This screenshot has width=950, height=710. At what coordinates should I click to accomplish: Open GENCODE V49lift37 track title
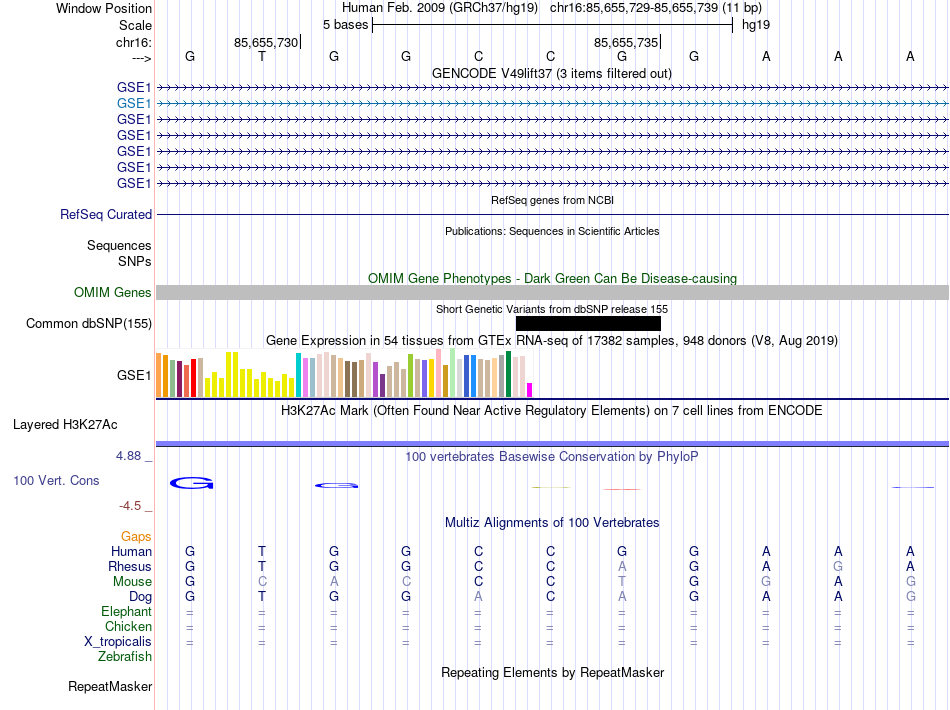point(552,73)
